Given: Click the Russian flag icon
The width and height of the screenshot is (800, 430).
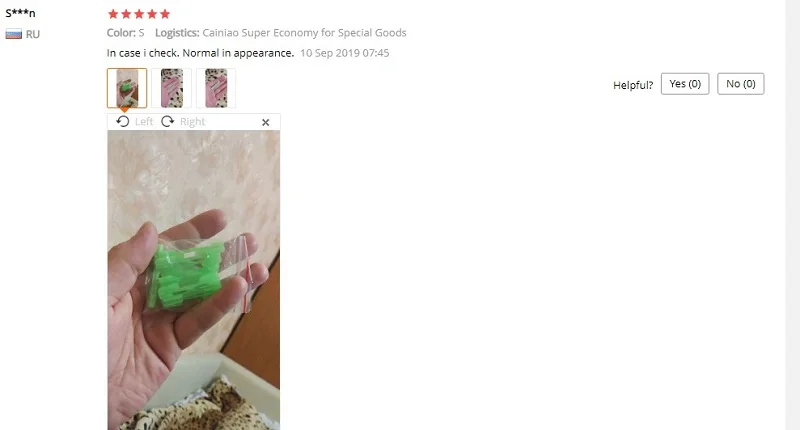Looking at the screenshot, I should pos(14,34).
